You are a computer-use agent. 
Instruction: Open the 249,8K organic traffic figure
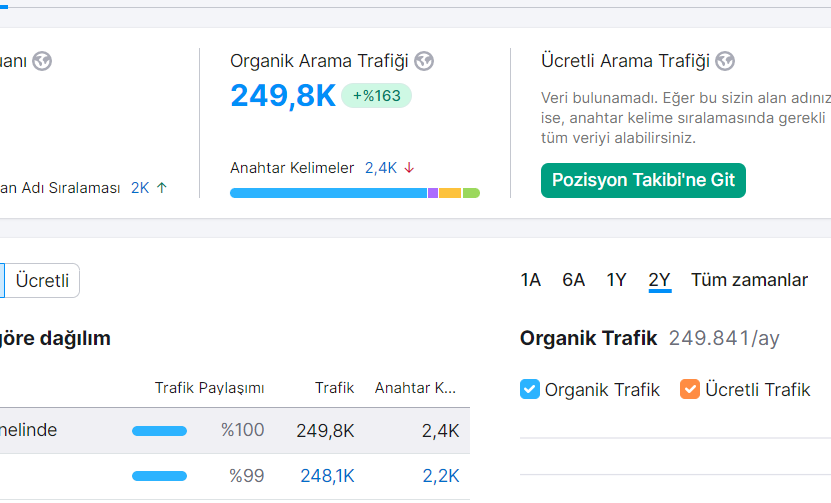click(x=283, y=96)
